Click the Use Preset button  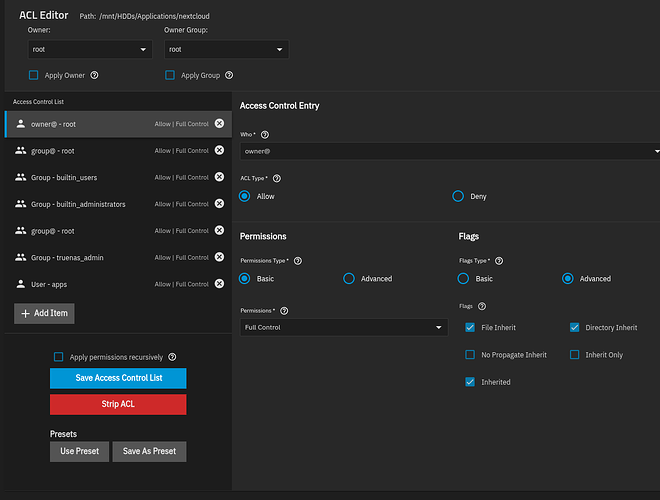point(79,451)
